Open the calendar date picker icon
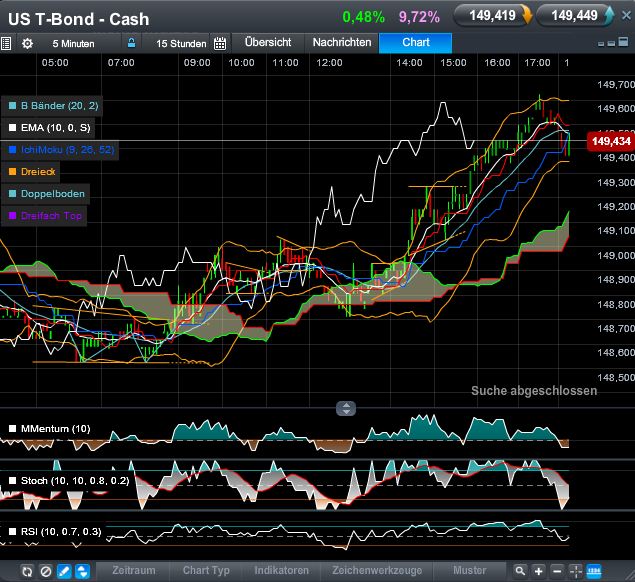The width and height of the screenshot is (635, 582). pos(220,43)
